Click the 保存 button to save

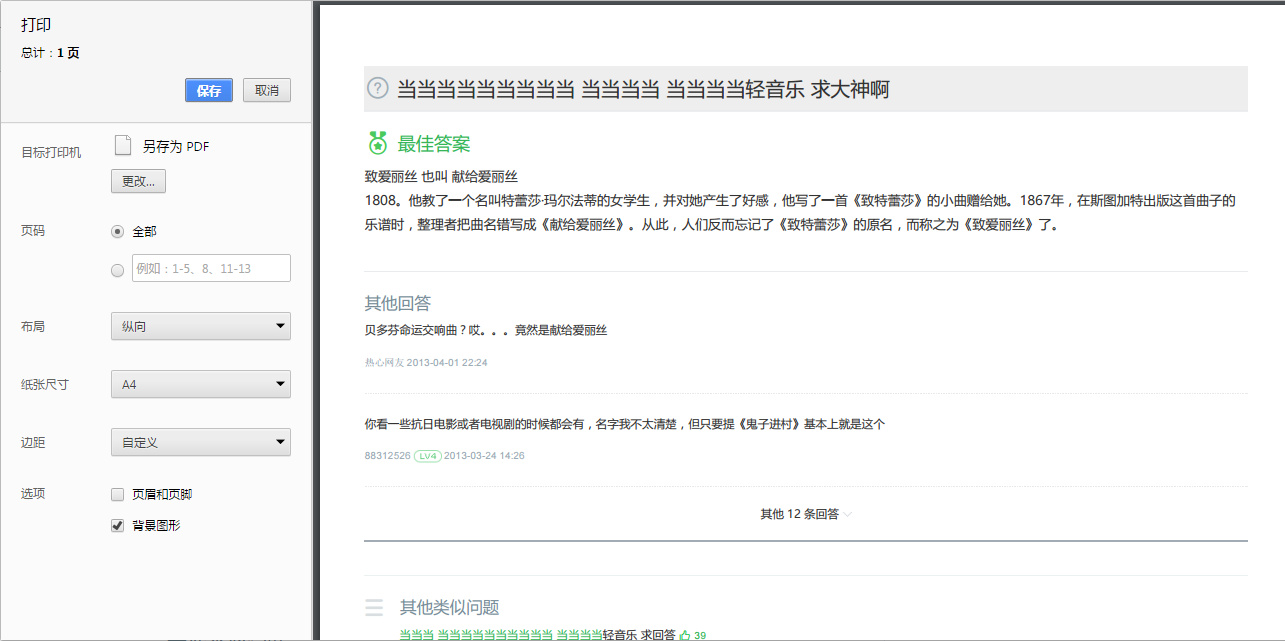[x=208, y=90]
